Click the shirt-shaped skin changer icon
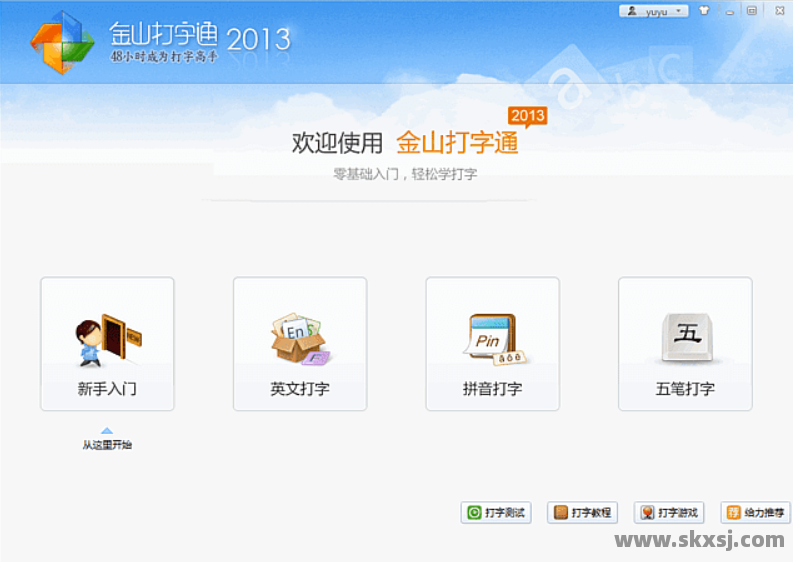 (704, 11)
